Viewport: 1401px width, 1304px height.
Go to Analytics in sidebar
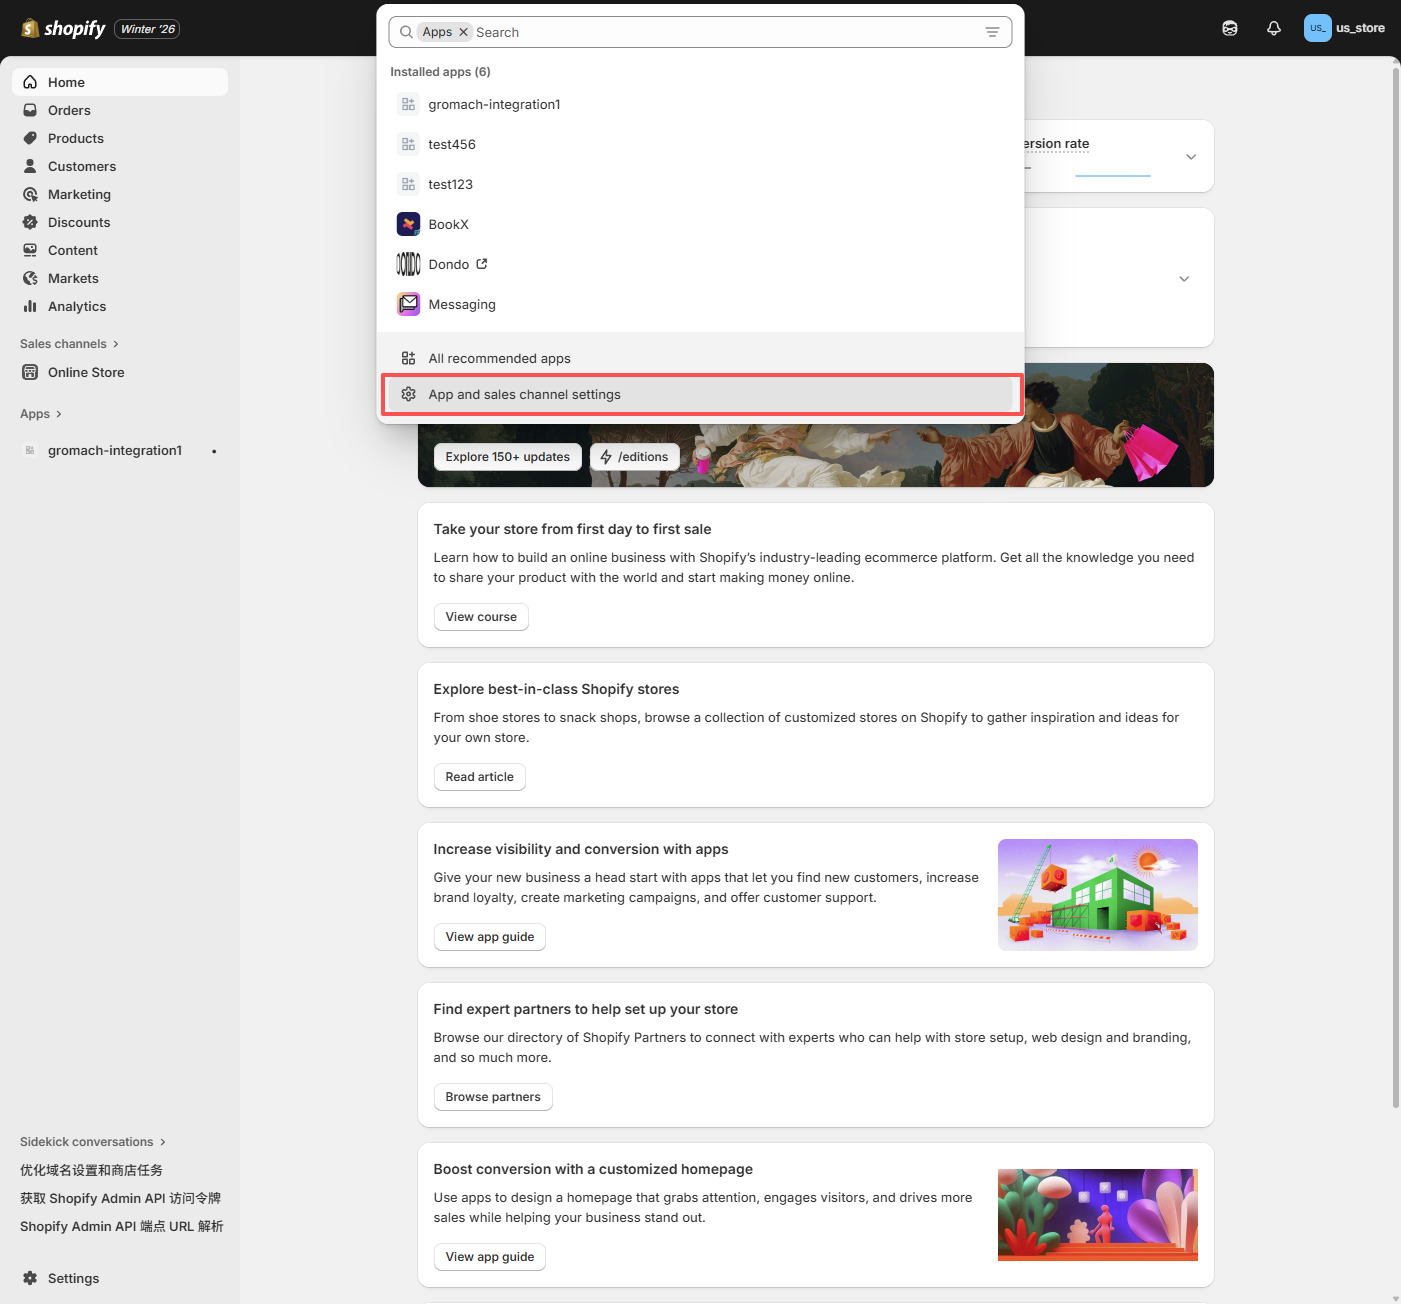point(76,306)
